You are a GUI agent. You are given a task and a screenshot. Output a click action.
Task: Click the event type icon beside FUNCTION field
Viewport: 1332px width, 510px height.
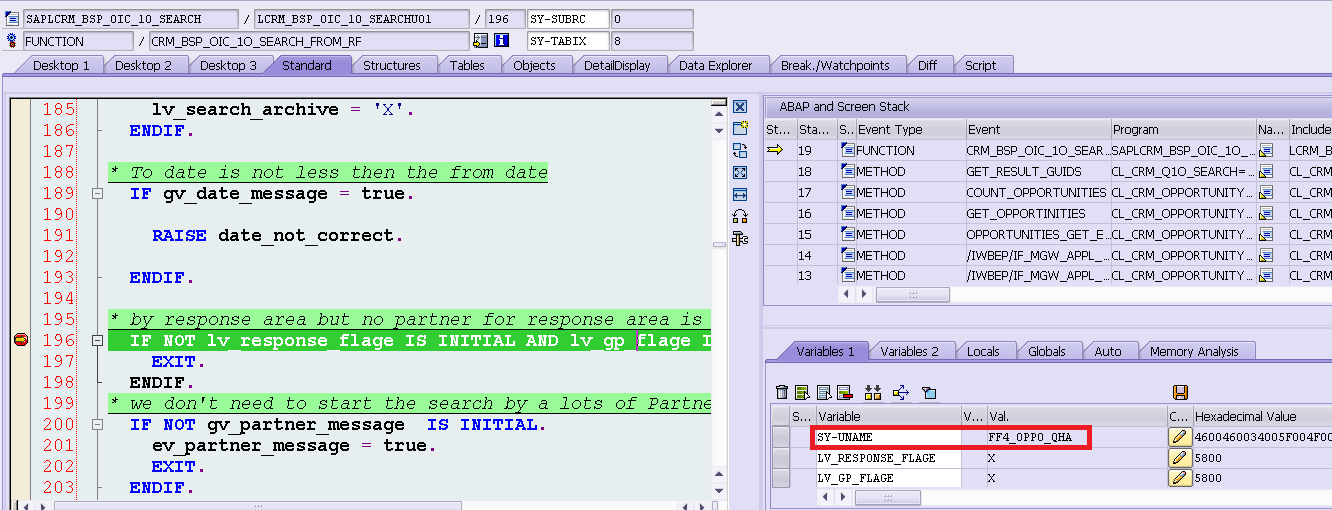click(12, 41)
